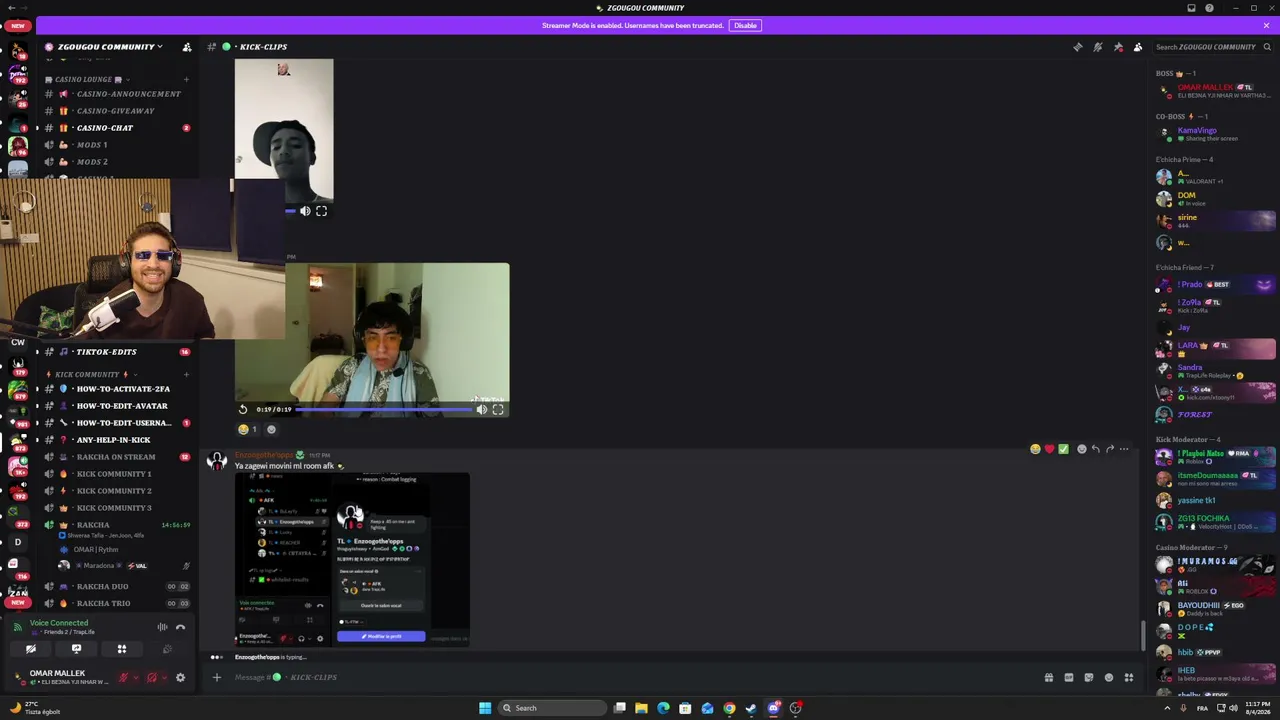Expand headphone output device options
This screenshot has width=1280, height=720.
(x=164, y=677)
